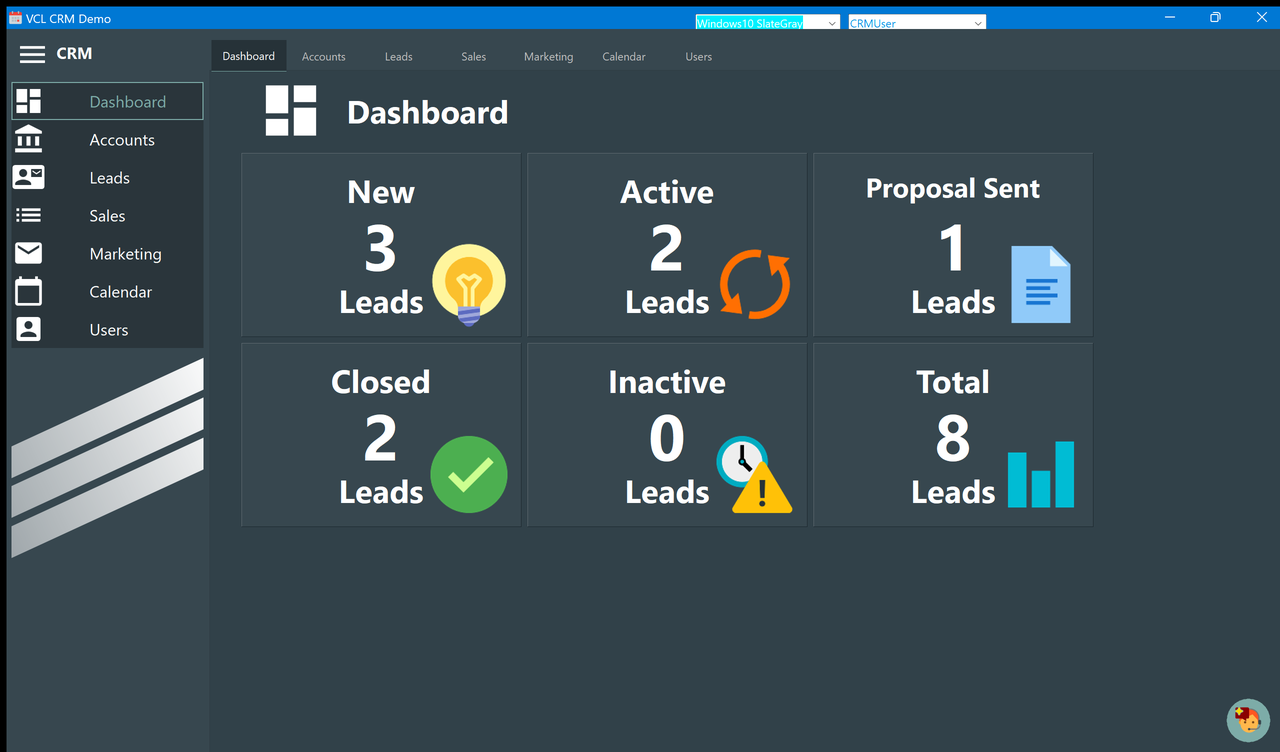
Task: Click the Dashboard grid icon in sidebar
Action: click(x=29, y=101)
